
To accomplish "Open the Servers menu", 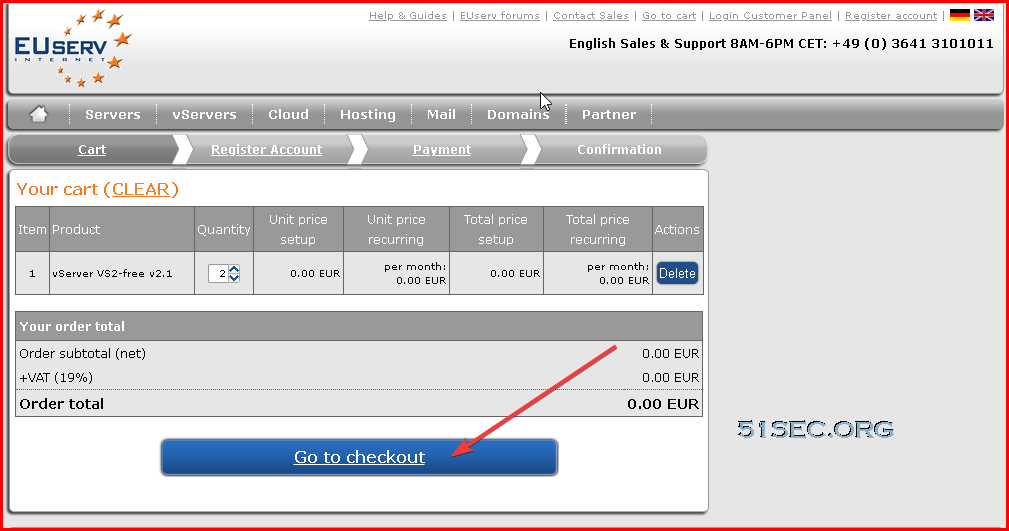I will click(x=113, y=115).
